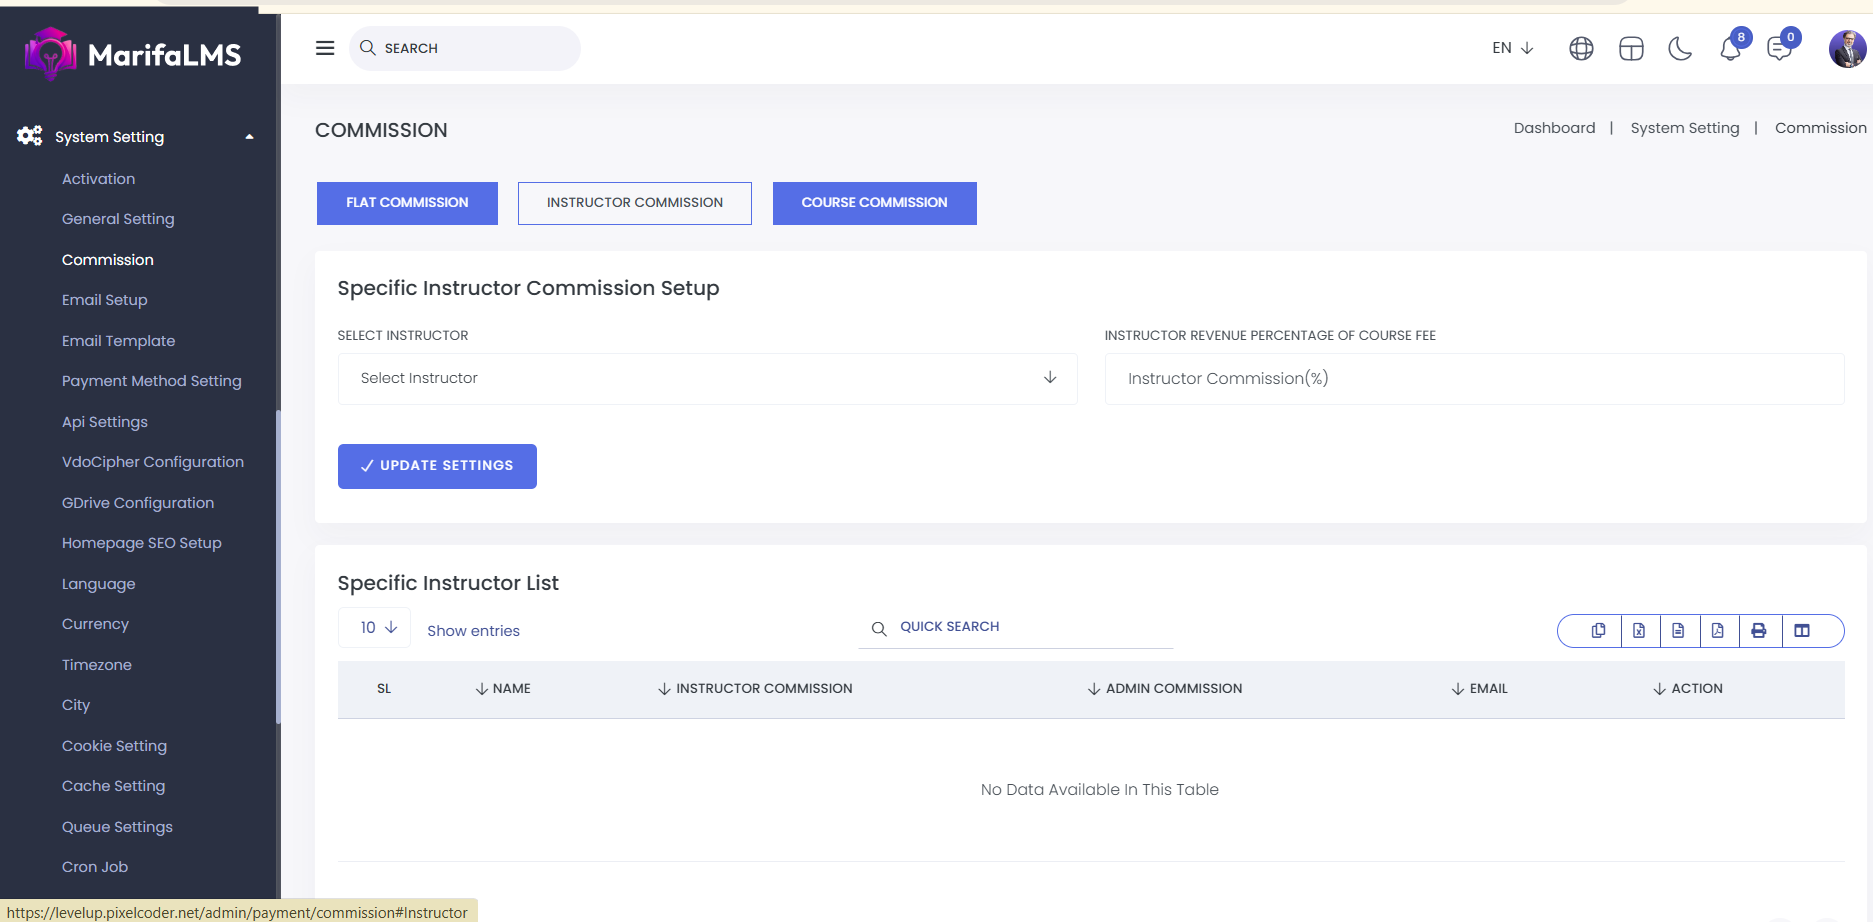1873x922 pixels.
Task: Copy the table data to clipboard
Action: pyautogui.click(x=1598, y=631)
